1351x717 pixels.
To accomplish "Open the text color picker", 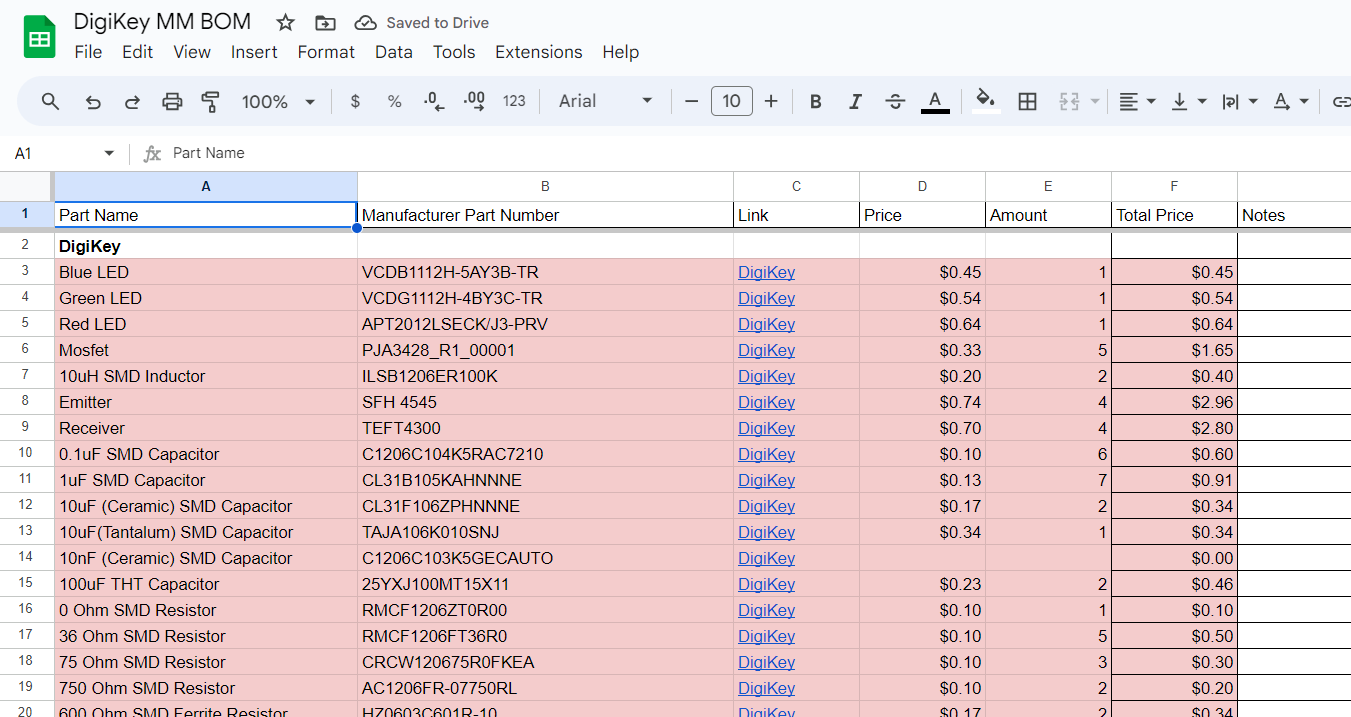I will tap(935, 101).
